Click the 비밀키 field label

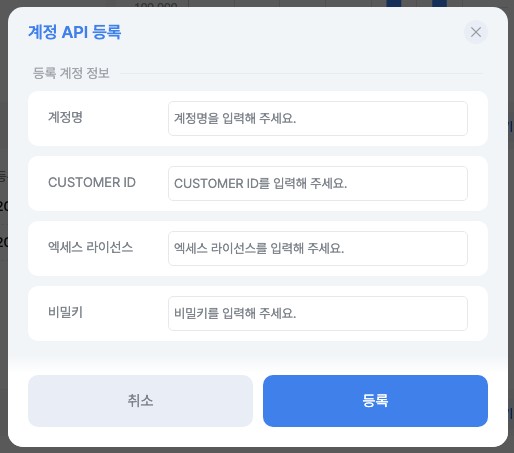(x=65, y=312)
